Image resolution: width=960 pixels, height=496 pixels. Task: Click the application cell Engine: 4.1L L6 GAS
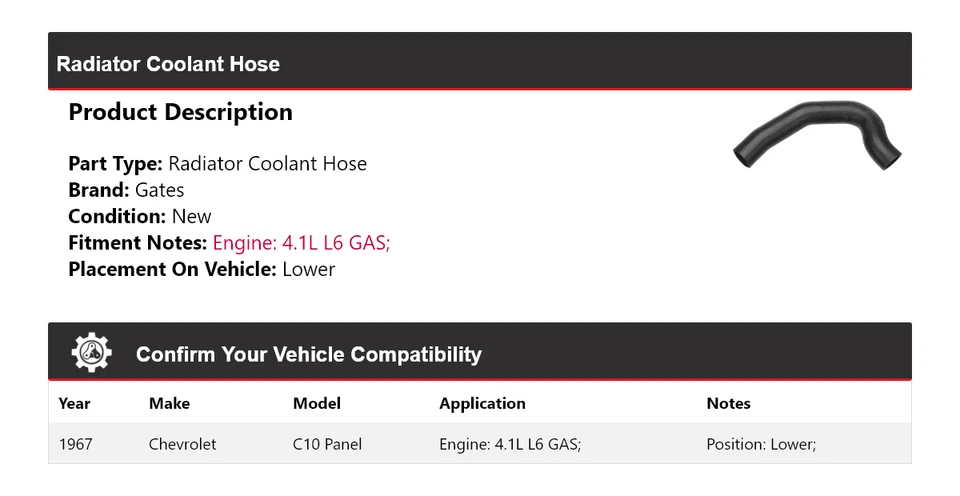coord(509,444)
